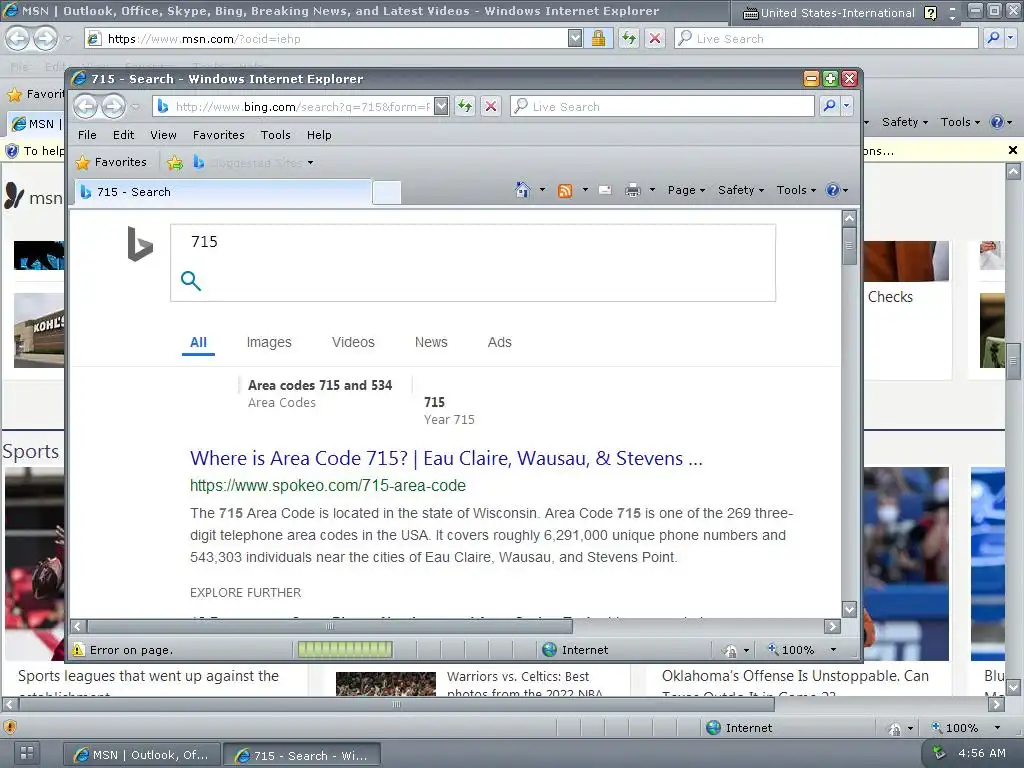Open Tools dropdown in Bing command bar
The height and width of the screenshot is (768, 1024).
796,190
